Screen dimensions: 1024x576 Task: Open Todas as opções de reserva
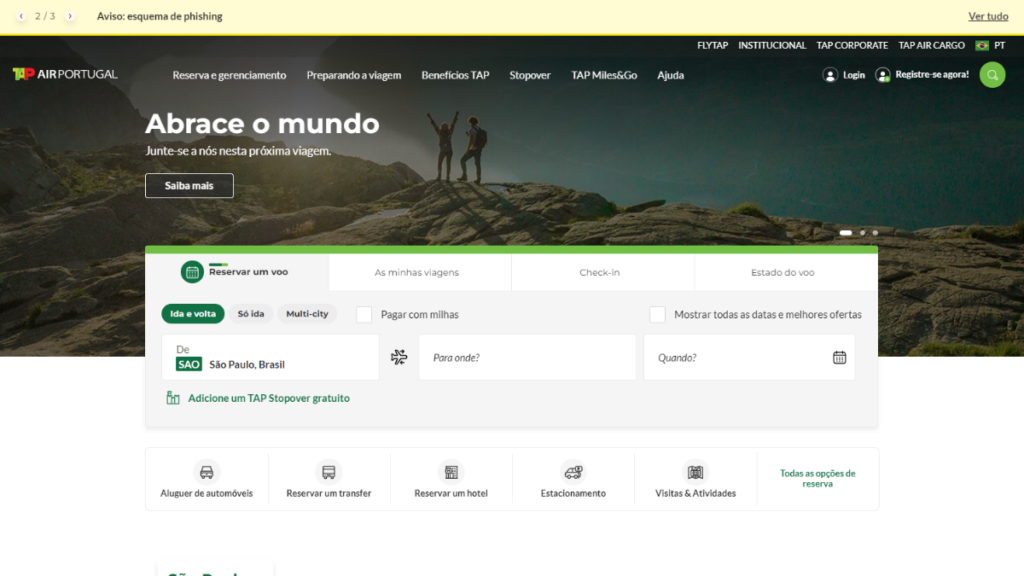pos(818,478)
